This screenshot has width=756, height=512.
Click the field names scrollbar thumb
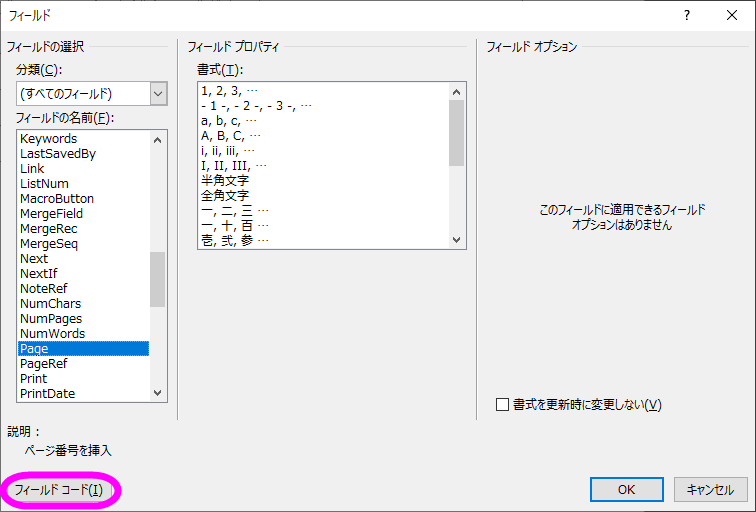158,279
